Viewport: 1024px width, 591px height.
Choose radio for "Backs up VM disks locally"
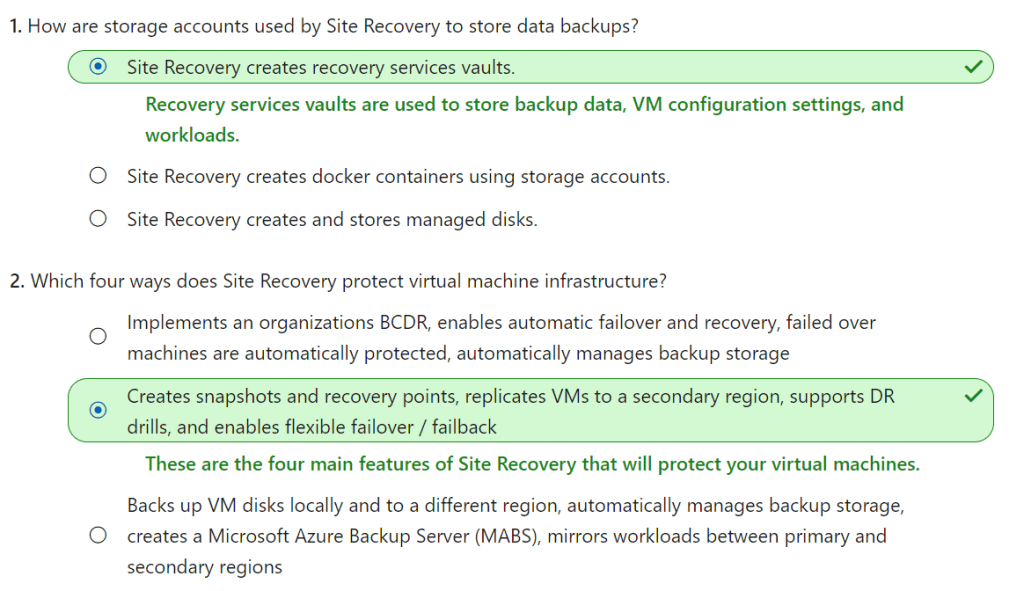point(98,535)
